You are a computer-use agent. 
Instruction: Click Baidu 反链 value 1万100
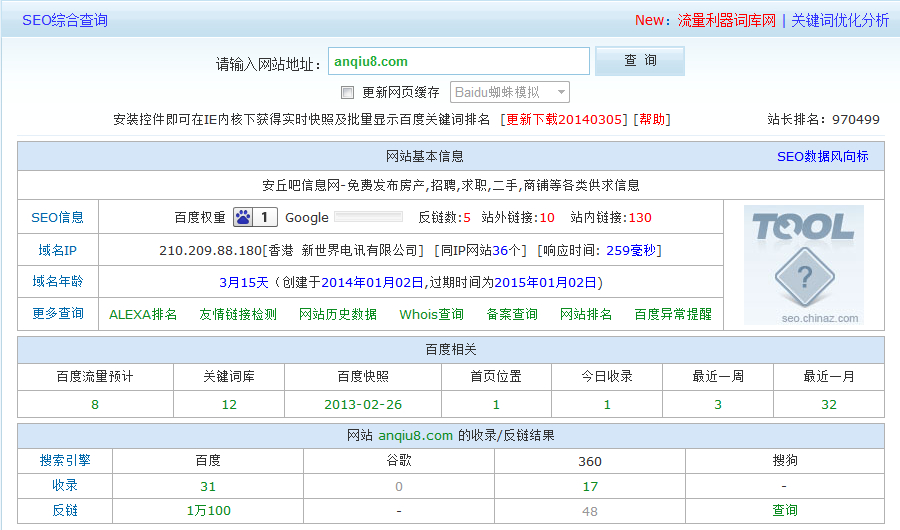pyautogui.click(x=208, y=511)
